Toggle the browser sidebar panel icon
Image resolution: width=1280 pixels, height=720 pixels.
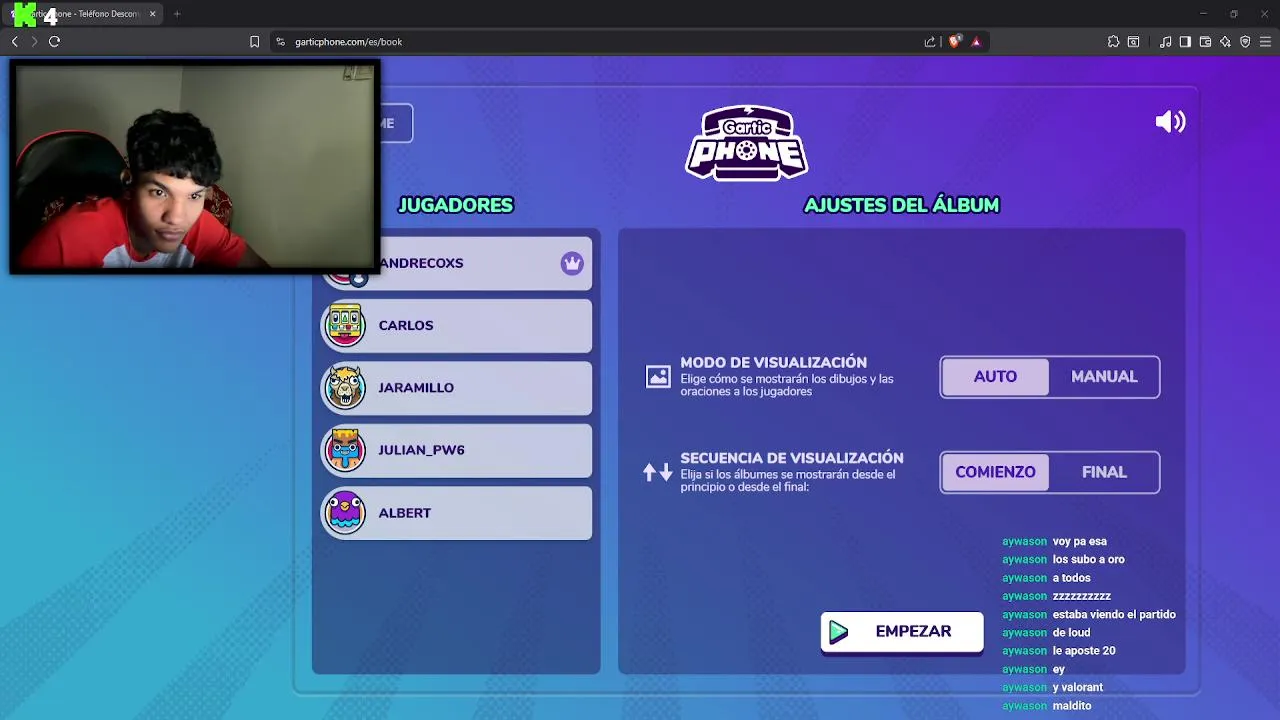1185,42
